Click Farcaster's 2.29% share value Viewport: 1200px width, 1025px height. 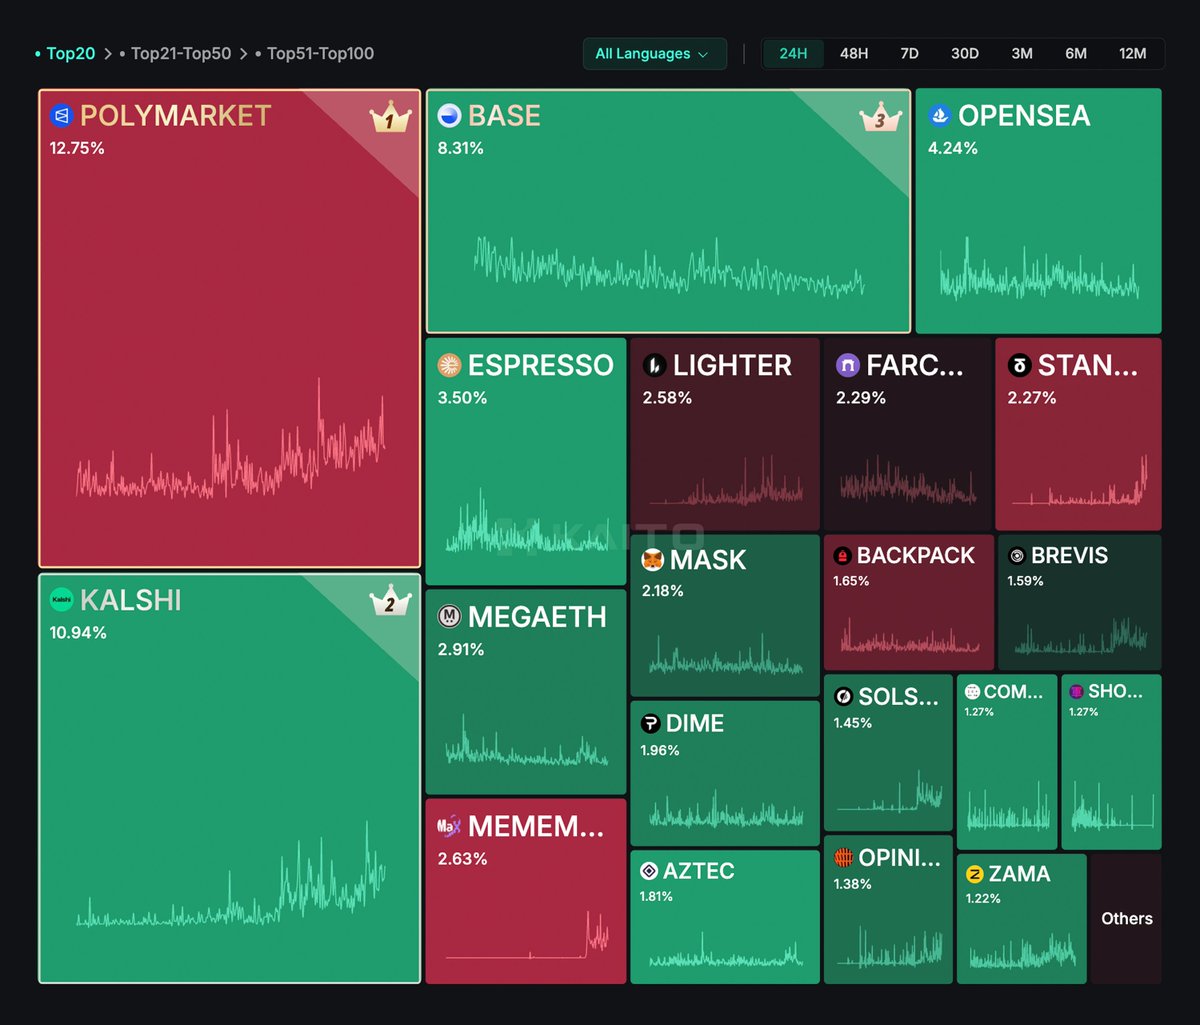pos(861,398)
